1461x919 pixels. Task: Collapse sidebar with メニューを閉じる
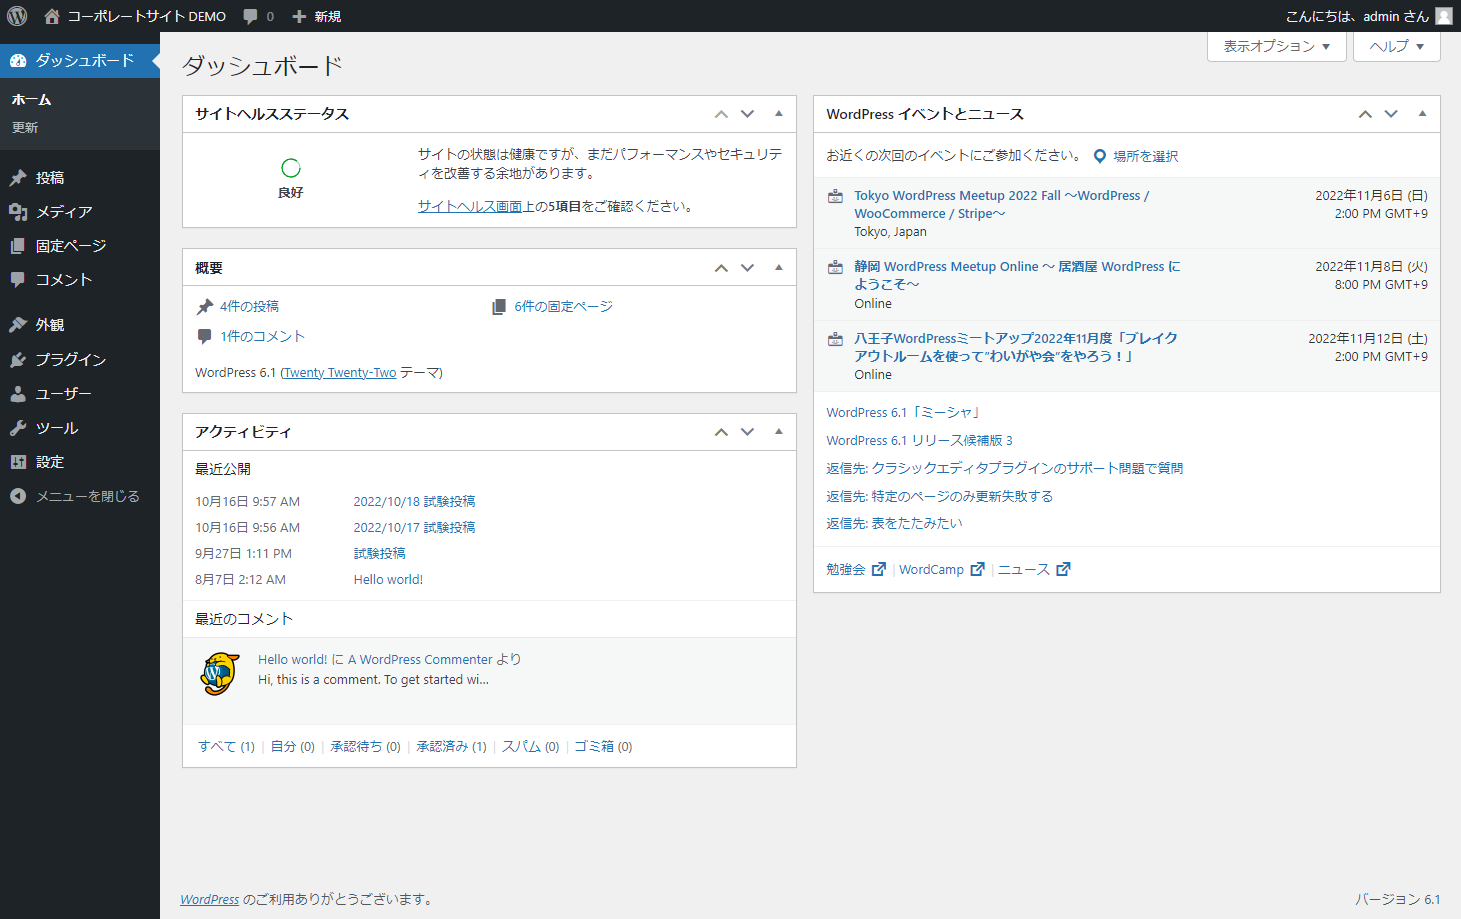point(86,496)
